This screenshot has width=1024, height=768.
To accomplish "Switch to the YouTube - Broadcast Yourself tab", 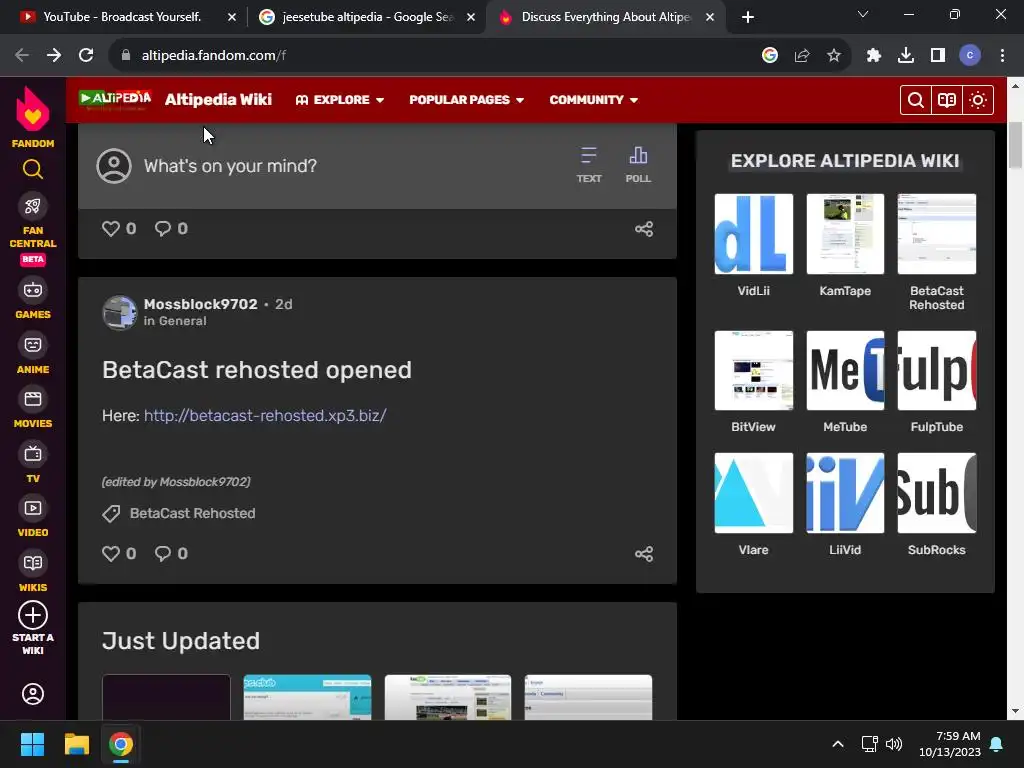I will [123, 17].
